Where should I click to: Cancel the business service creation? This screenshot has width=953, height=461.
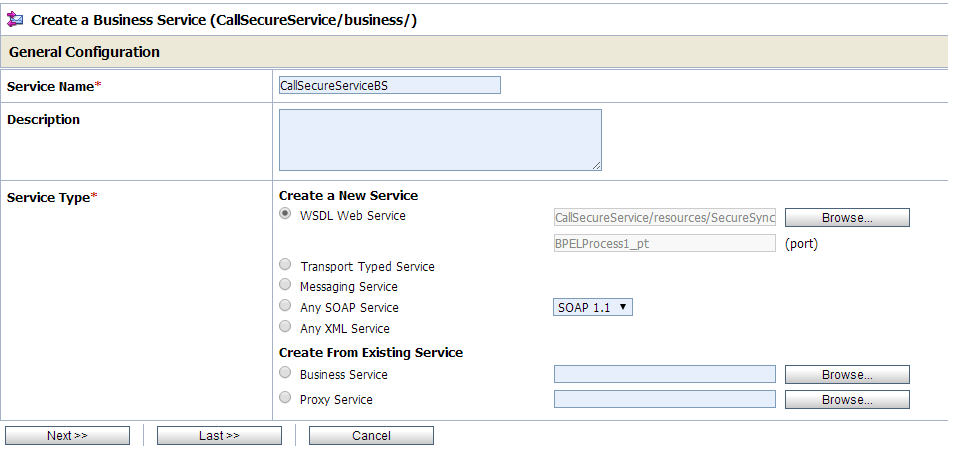371,435
